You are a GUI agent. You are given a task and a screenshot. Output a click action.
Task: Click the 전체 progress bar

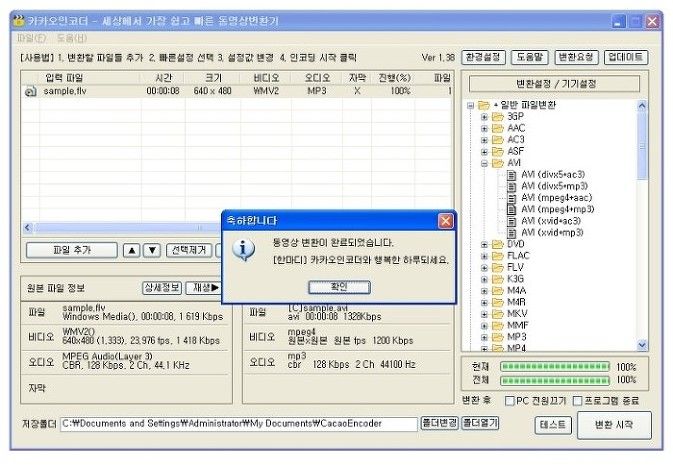point(555,380)
